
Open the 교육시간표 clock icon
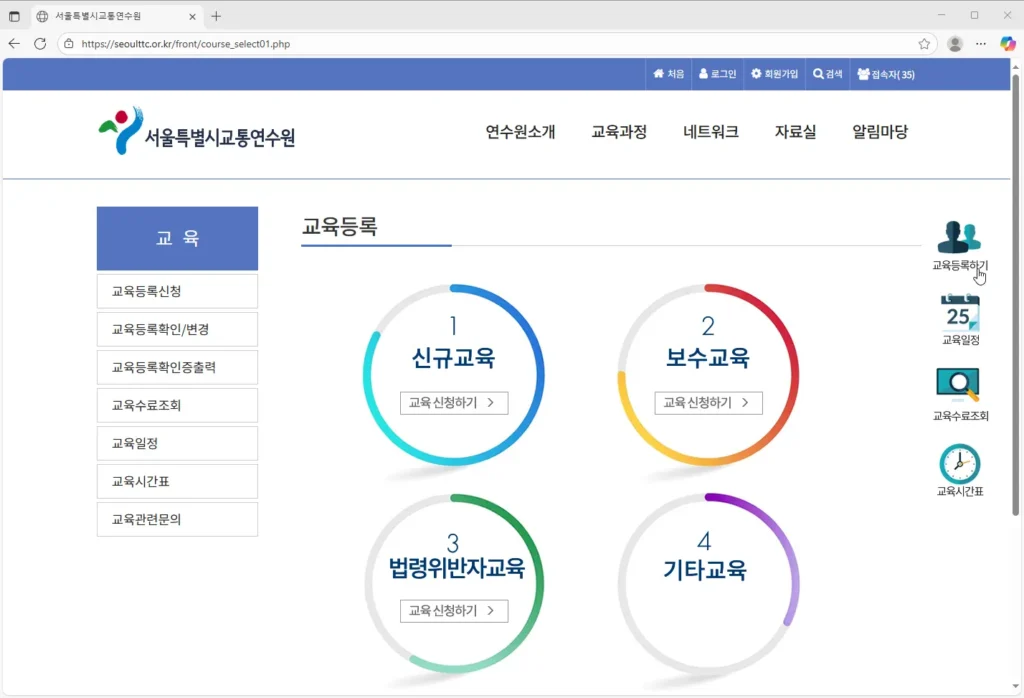pos(960,464)
